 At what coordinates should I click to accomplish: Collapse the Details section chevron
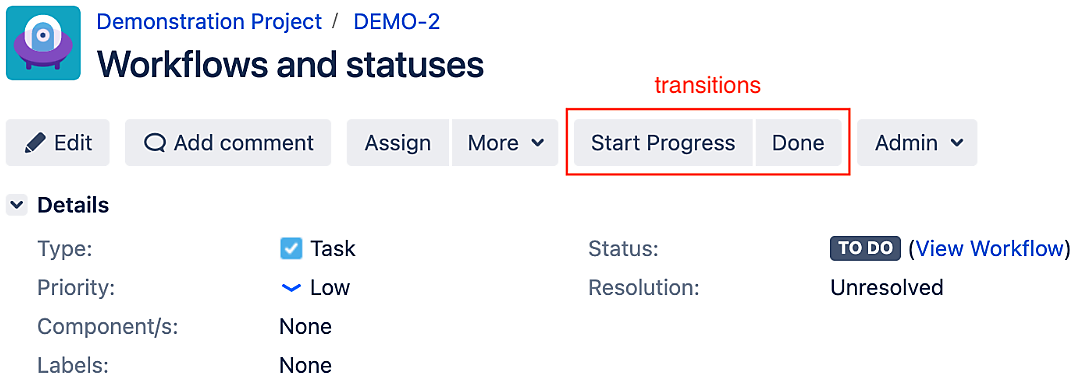tap(16, 204)
